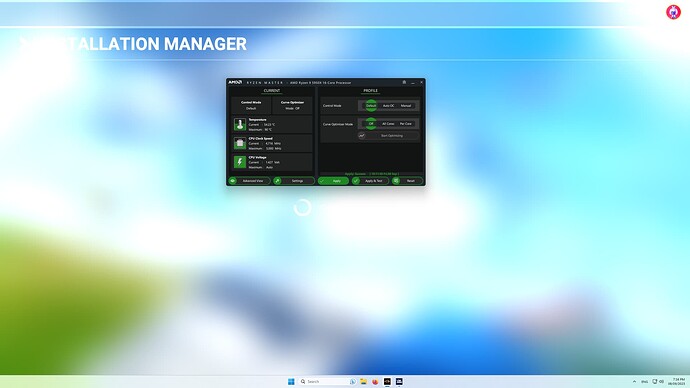Click the CPU Voltage lightning bolt icon
This screenshot has height=388, width=690.
coord(240,162)
